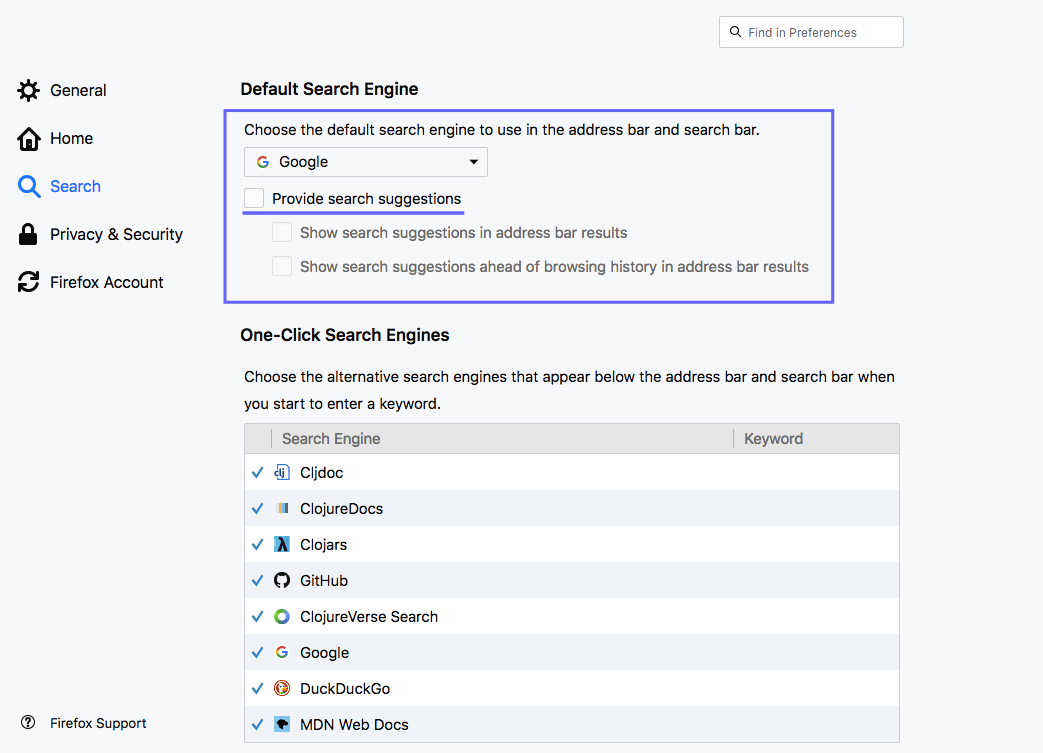
Task: Click the Privacy & Security lock icon
Action: tap(29, 234)
